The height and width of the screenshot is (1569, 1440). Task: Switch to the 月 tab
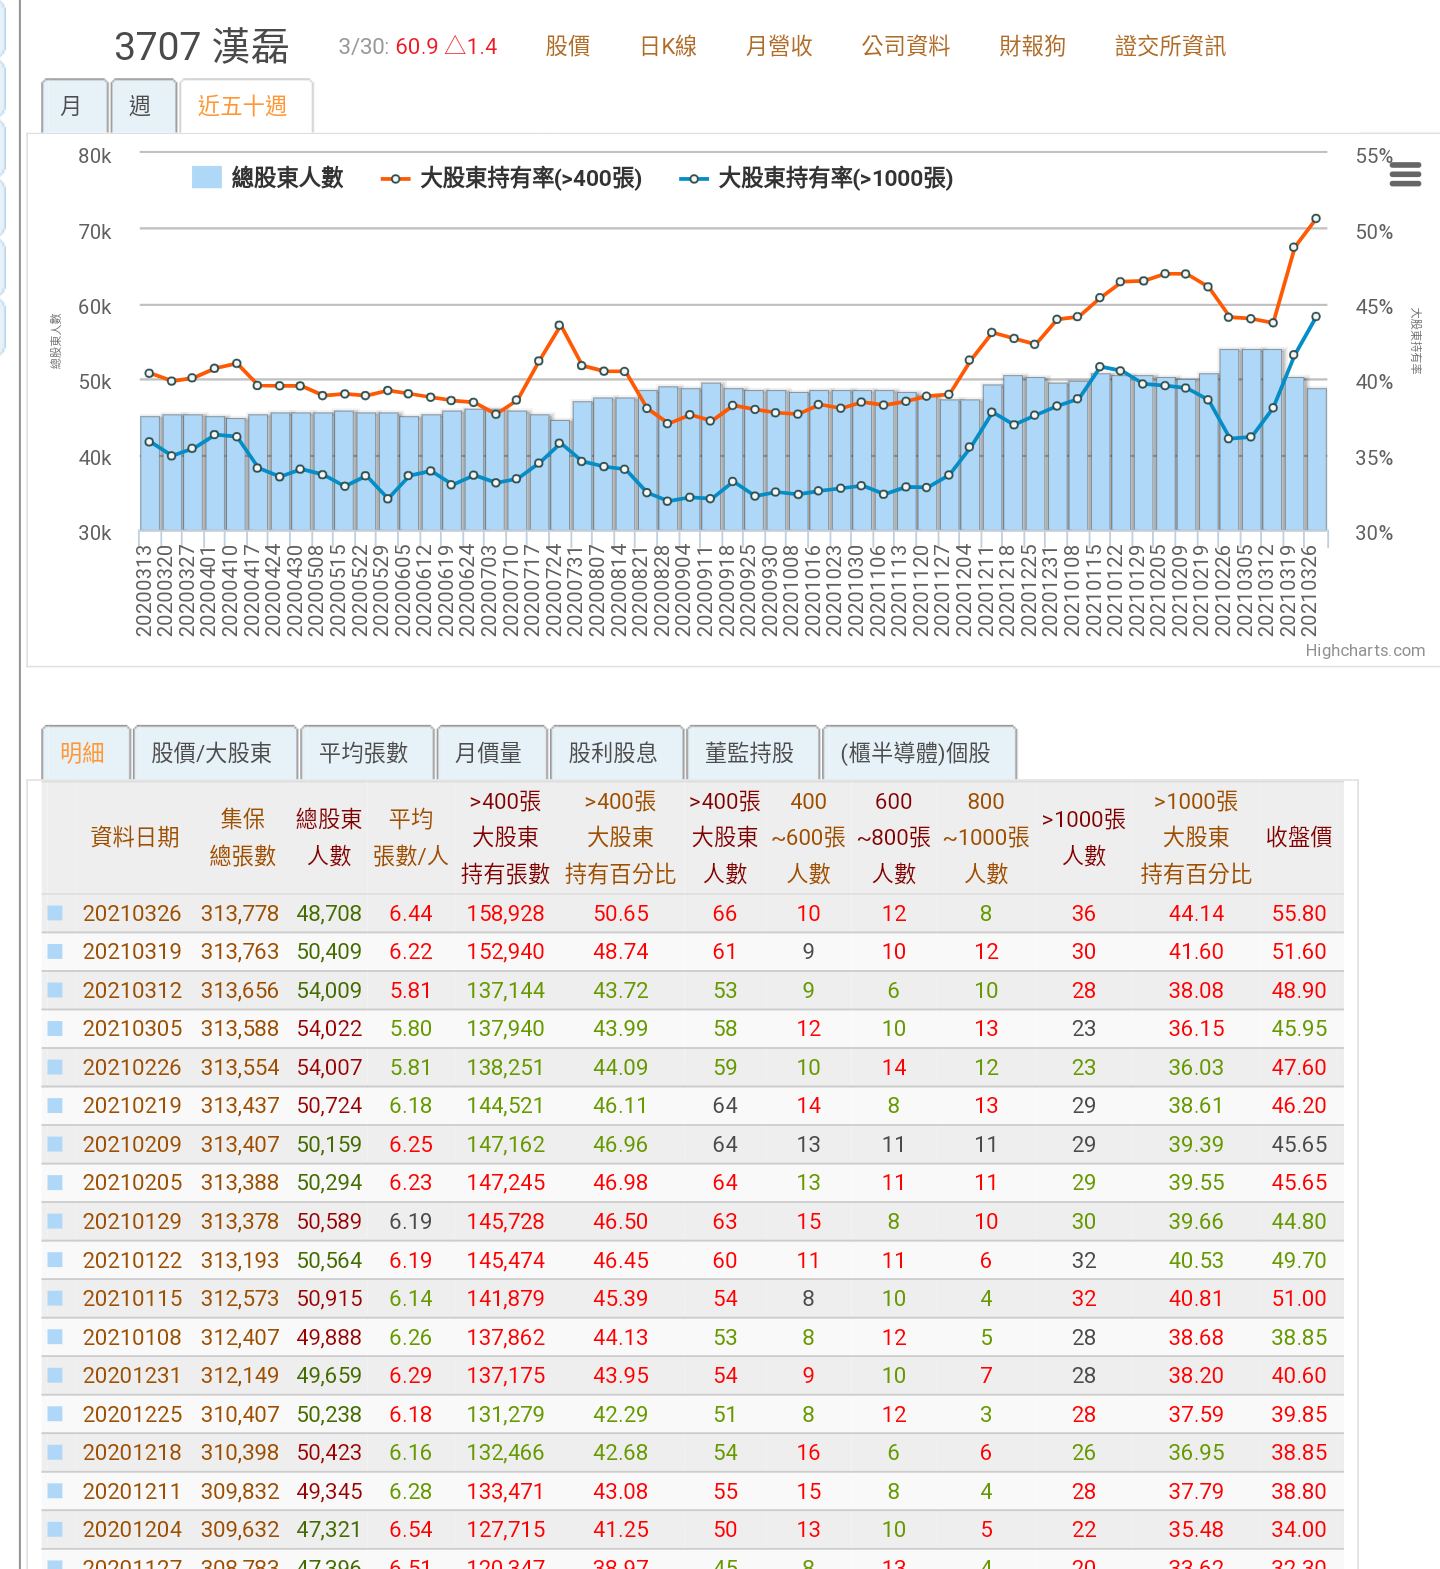pyautogui.click(x=72, y=106)
